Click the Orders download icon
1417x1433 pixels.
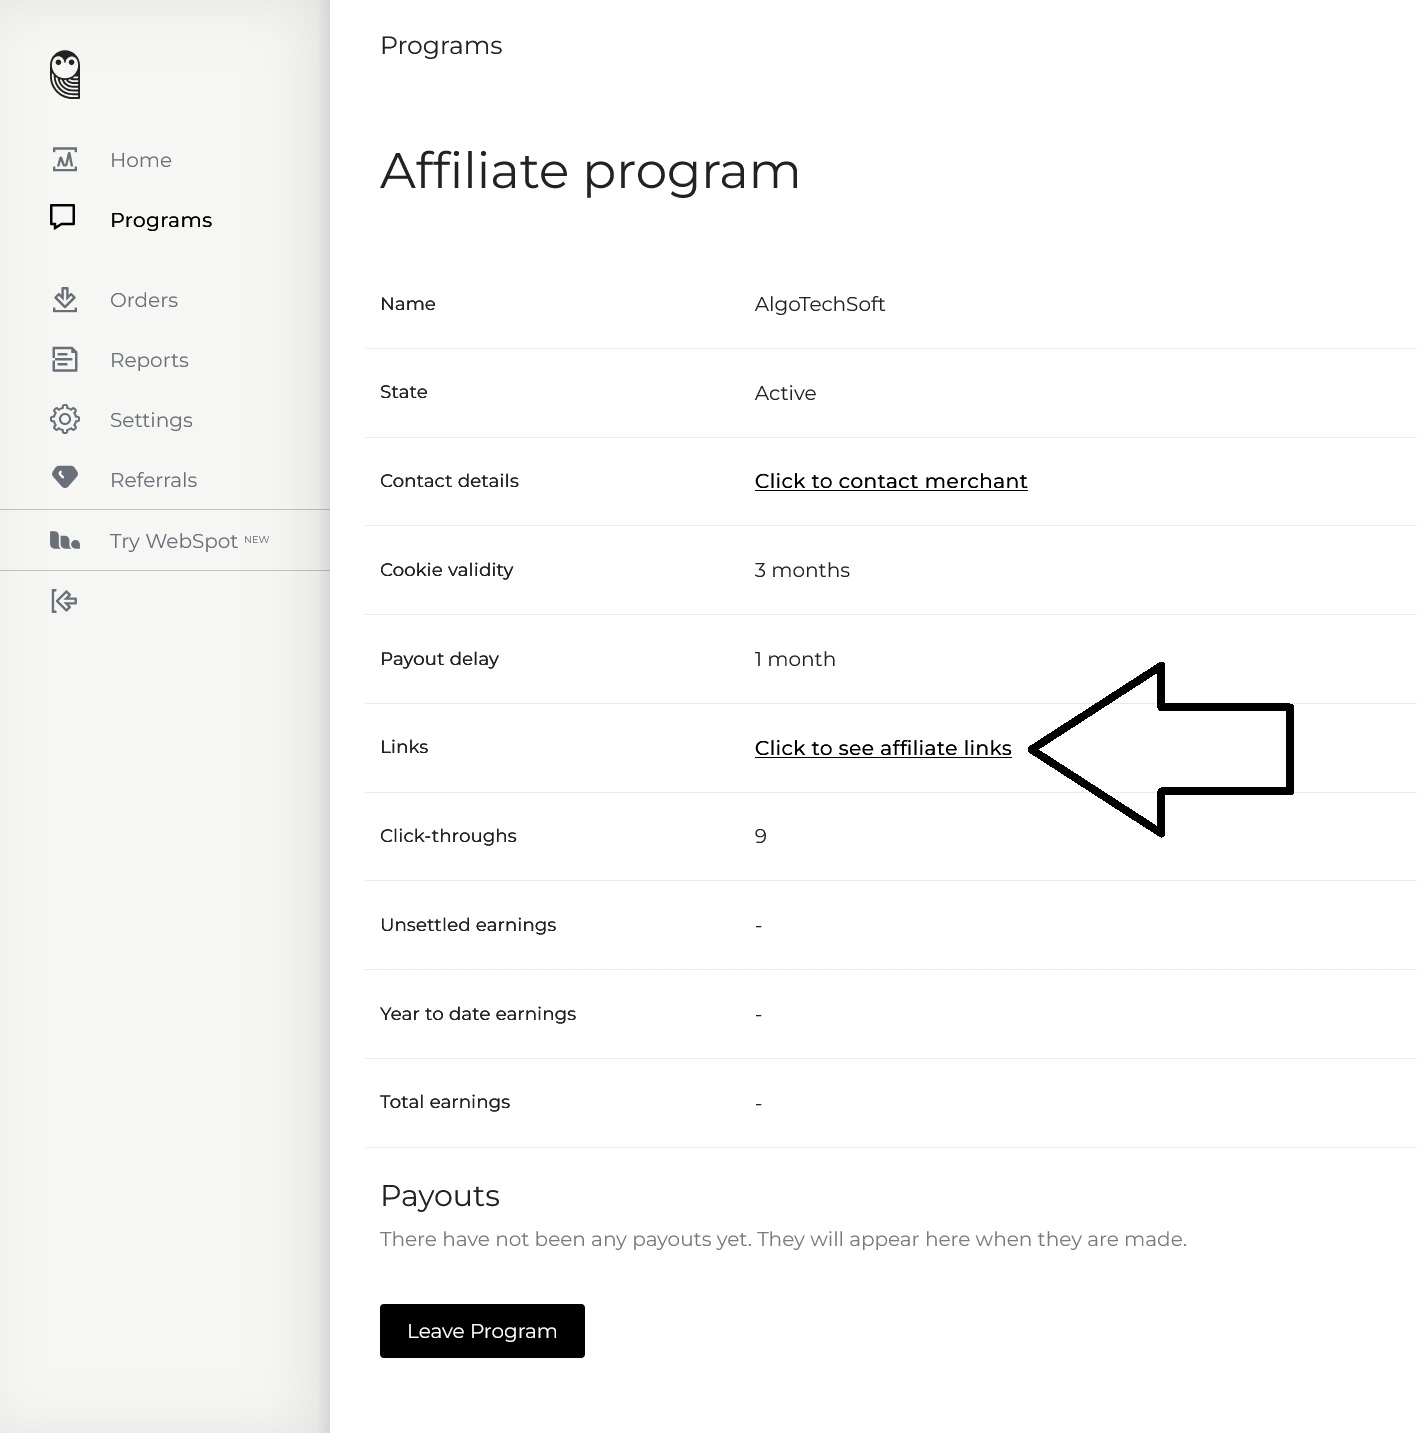point(65,300)
